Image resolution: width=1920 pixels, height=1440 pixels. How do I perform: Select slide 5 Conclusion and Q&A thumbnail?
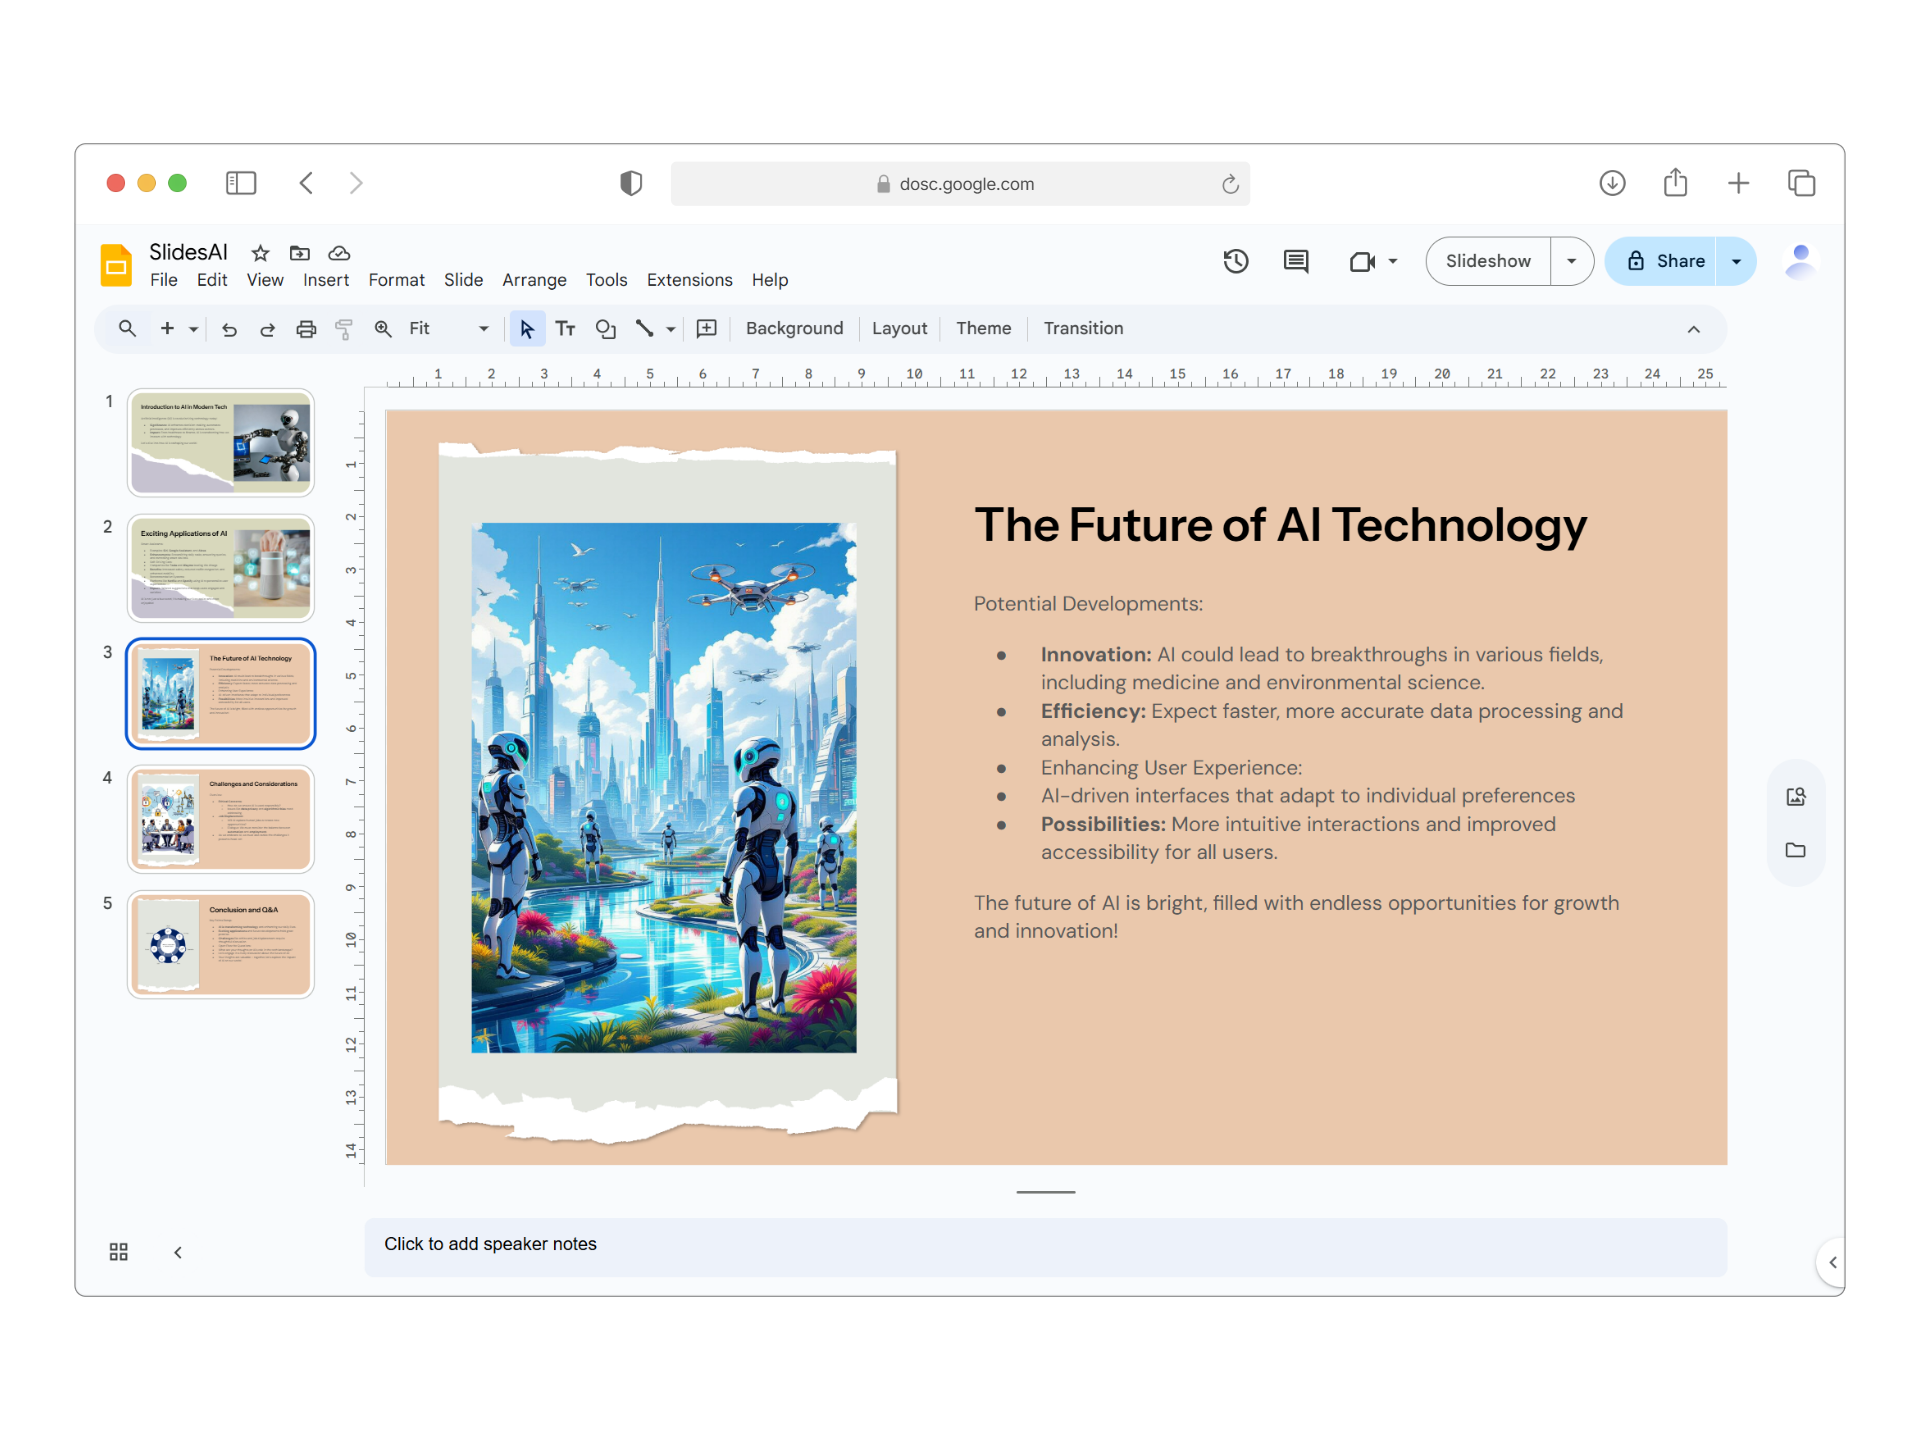tap(220, 943)
